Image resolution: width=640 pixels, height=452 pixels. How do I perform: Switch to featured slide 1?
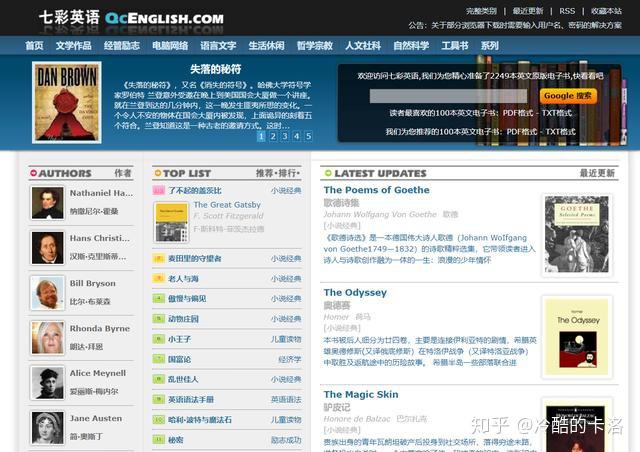pyautogui.click(x=261, y=136)
